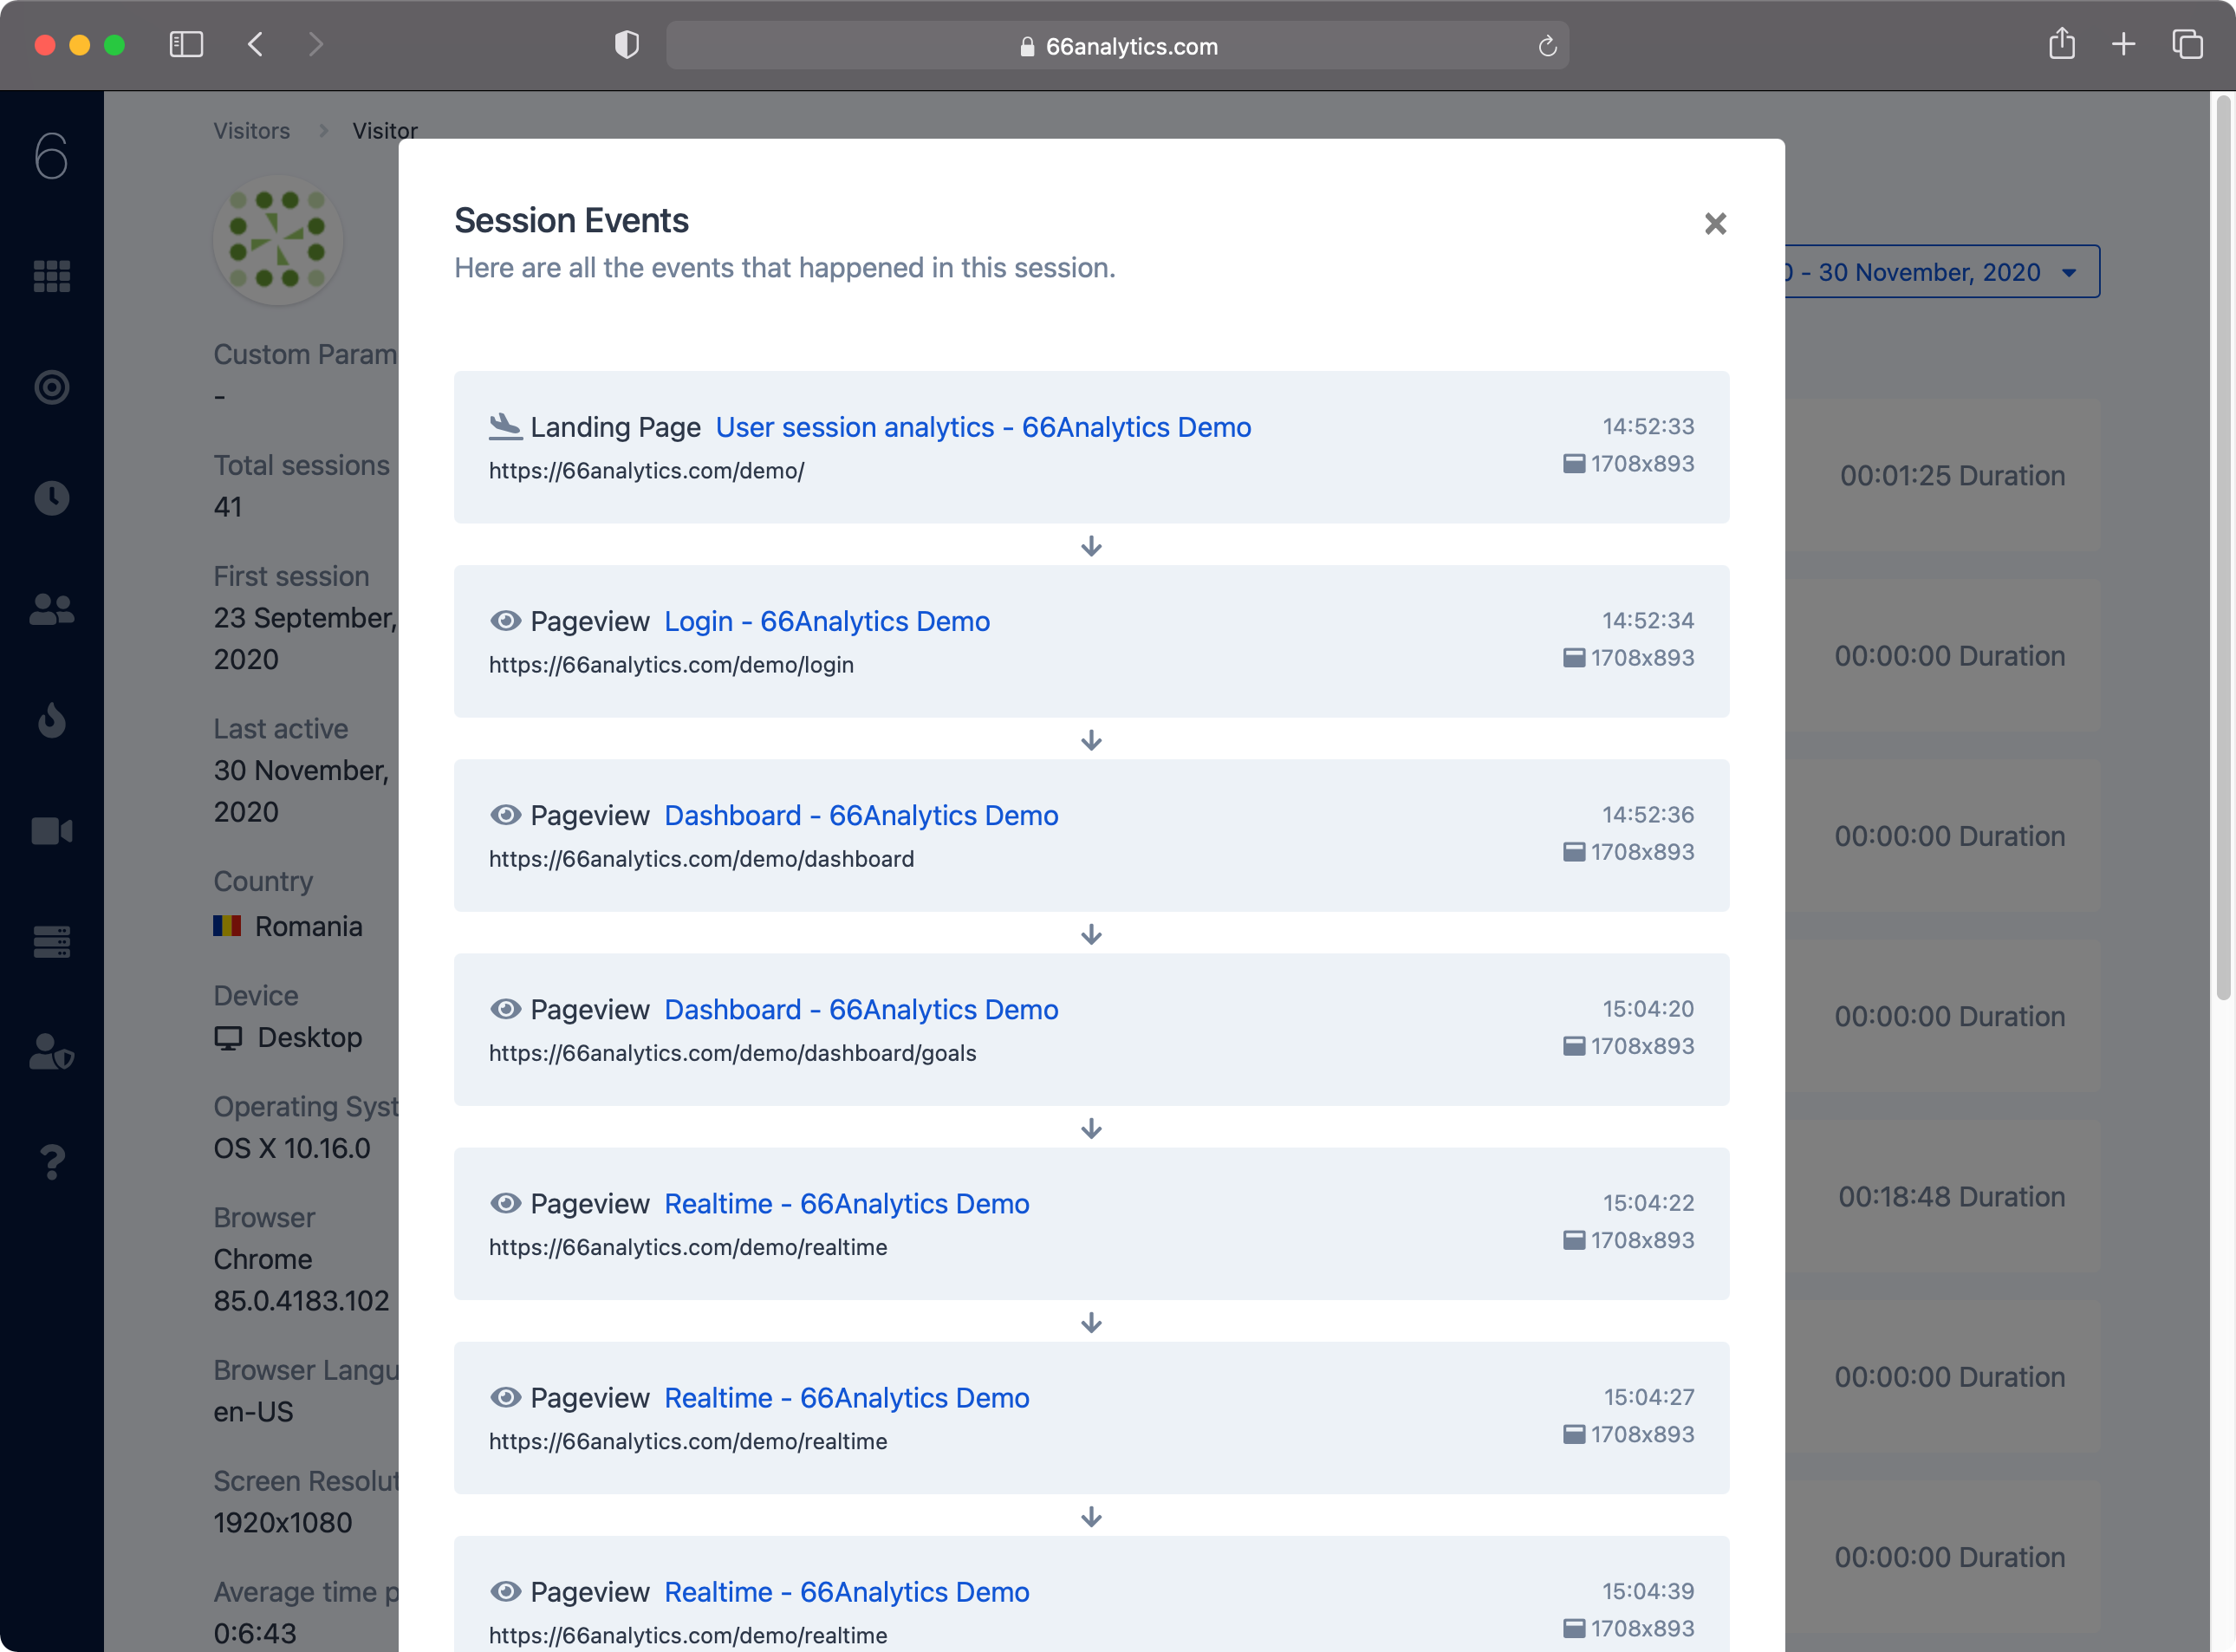Viewport: 2236px width, 1652px height.
Task: Click the eye icon beside Login pageview
Action: [x=507, y=621]
